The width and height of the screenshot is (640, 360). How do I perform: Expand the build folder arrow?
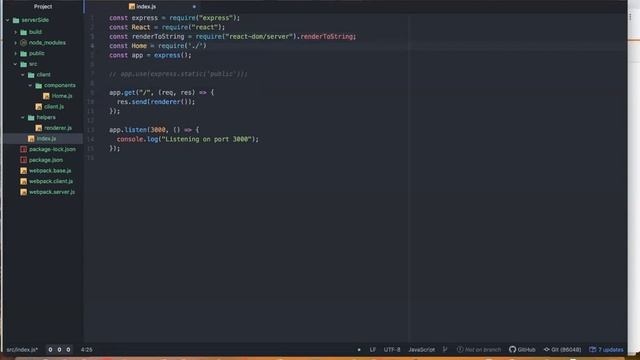pos(16,32)
